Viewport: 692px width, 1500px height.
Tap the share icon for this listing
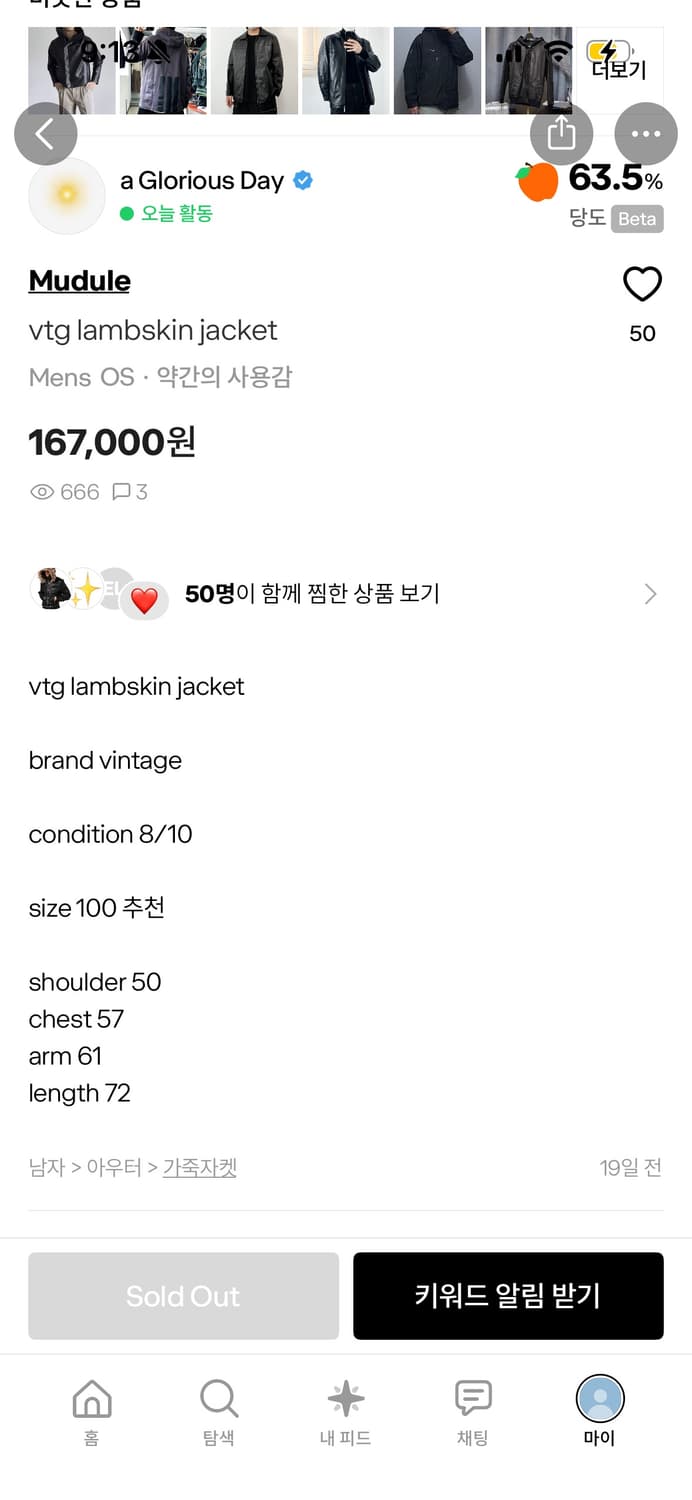[561, 133]
